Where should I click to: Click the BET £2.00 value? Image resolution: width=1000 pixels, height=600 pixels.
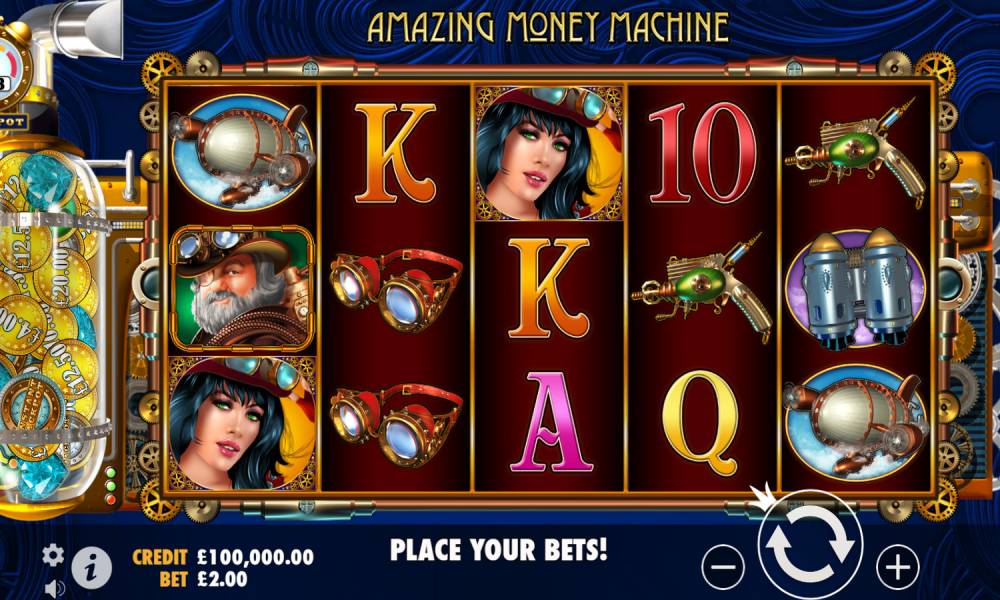point(222,579)
